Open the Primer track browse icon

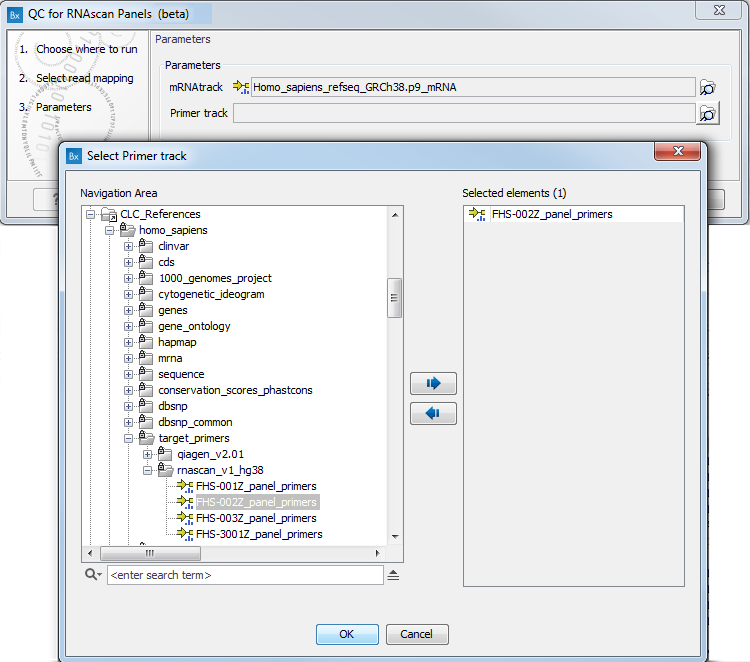tap(707, 114)
